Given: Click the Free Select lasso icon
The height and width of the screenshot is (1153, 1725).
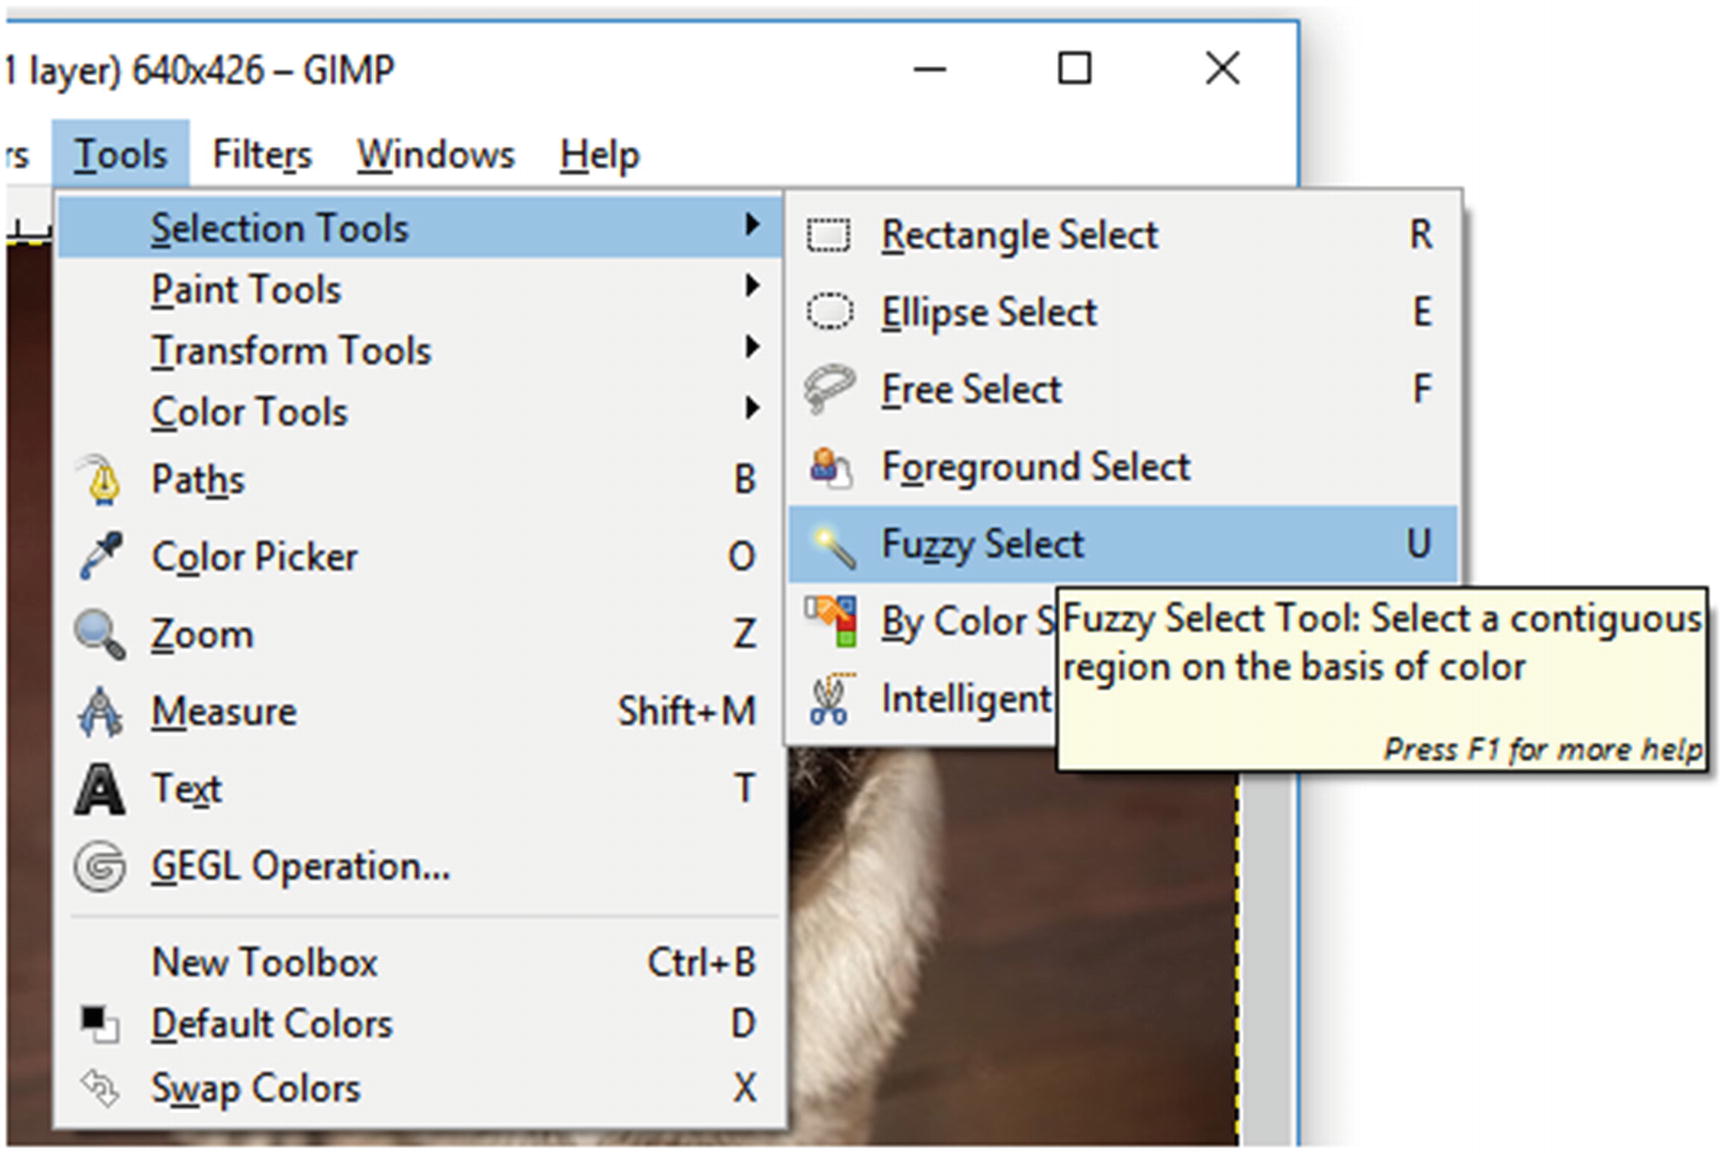Looking at the screenshot, I should 829,389.
